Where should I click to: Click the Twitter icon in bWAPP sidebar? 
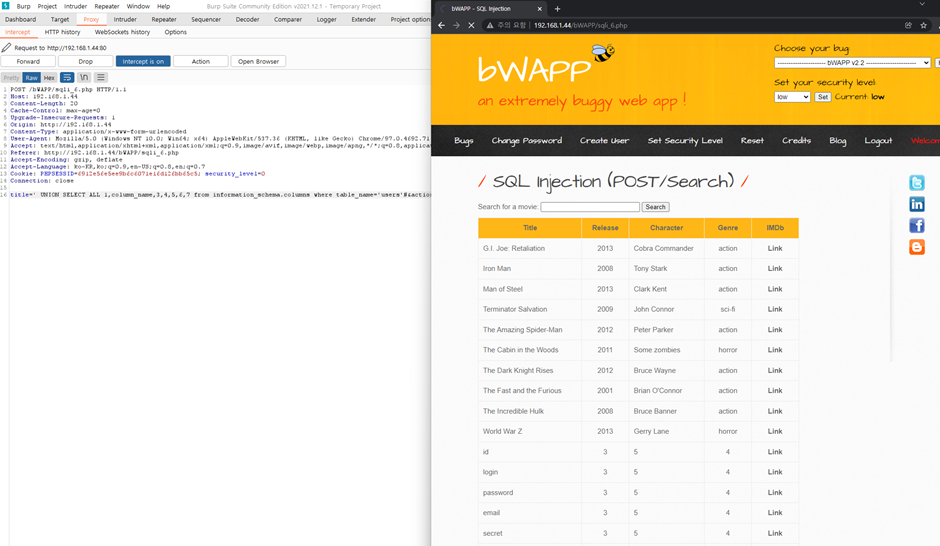click(x=917, y=183)
